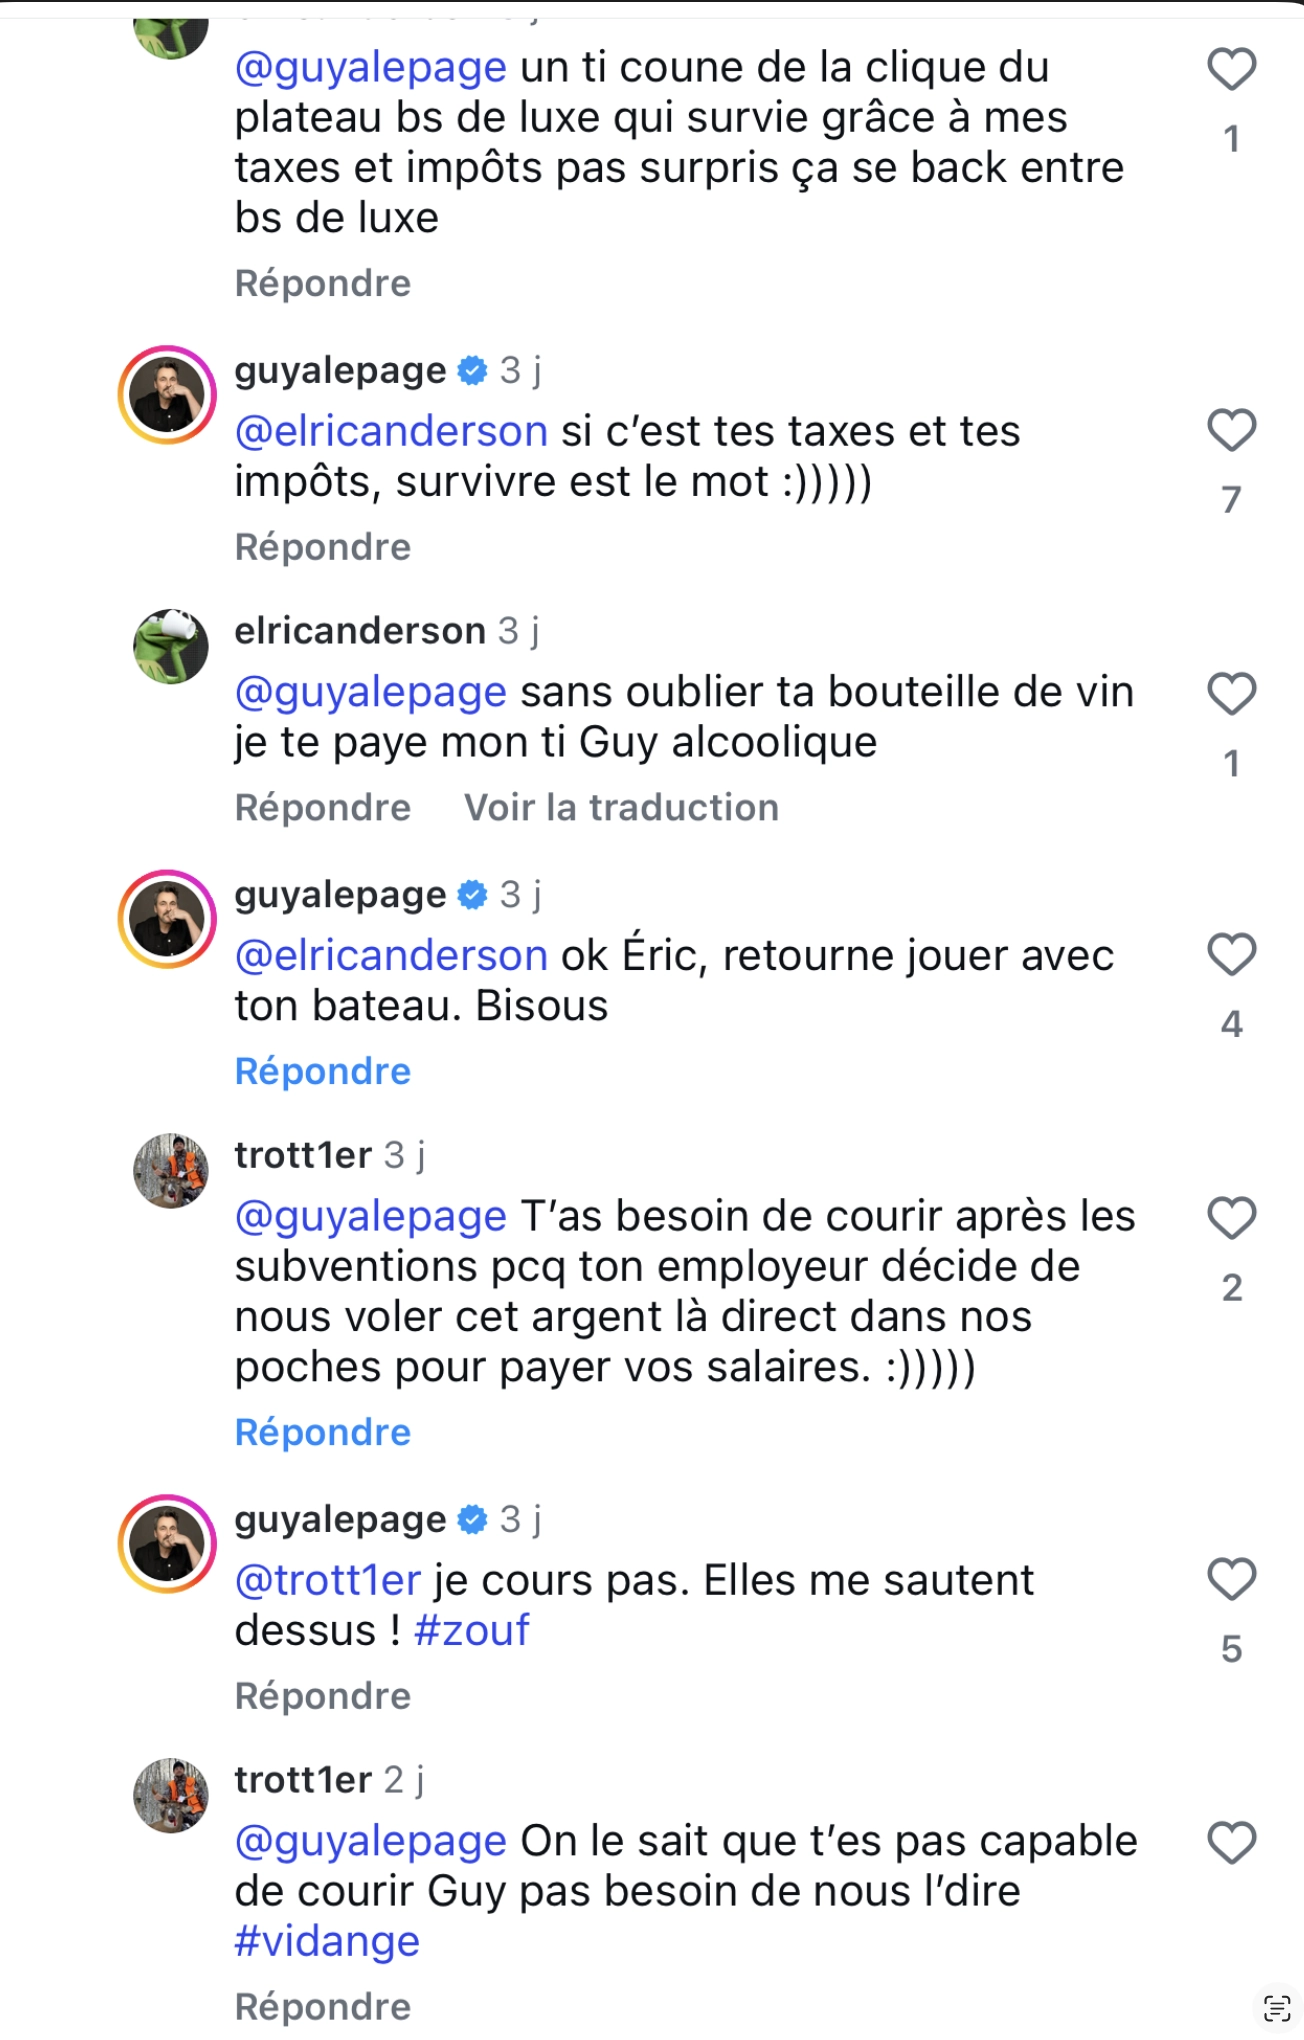Image resolution: width=1304 pixels, height=2040 pixels.
Task: Reply to the 'ok Éric, retourne jouer' comment
Action: [x=323, y=1072]
